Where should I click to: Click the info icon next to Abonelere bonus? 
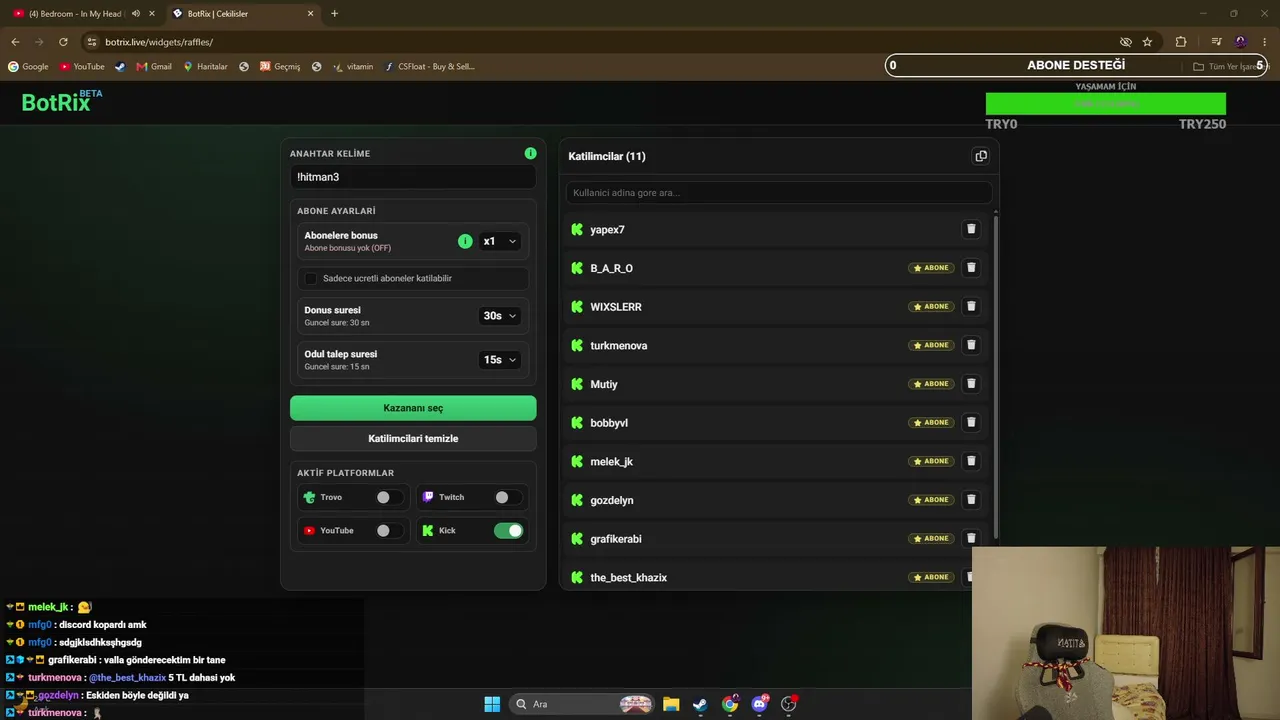point(465,241)
